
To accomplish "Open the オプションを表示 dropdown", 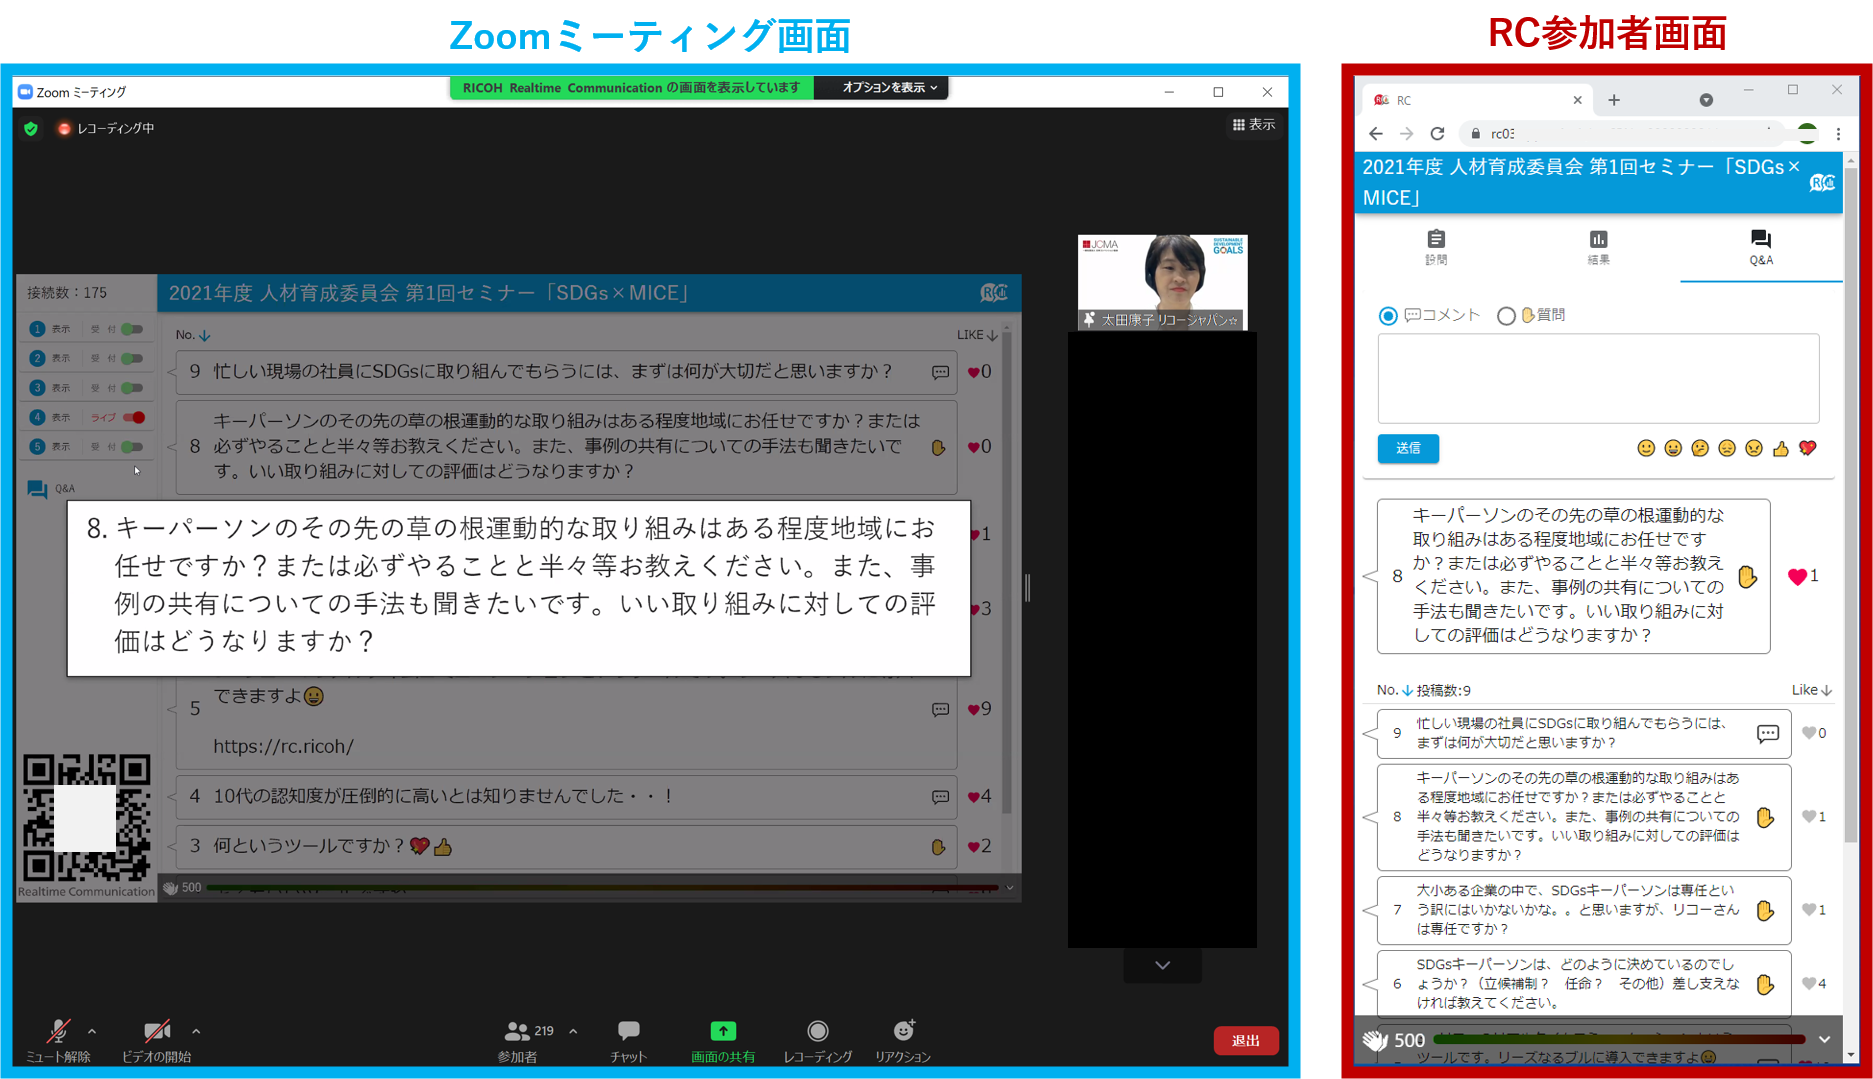I will pos(890,88).
